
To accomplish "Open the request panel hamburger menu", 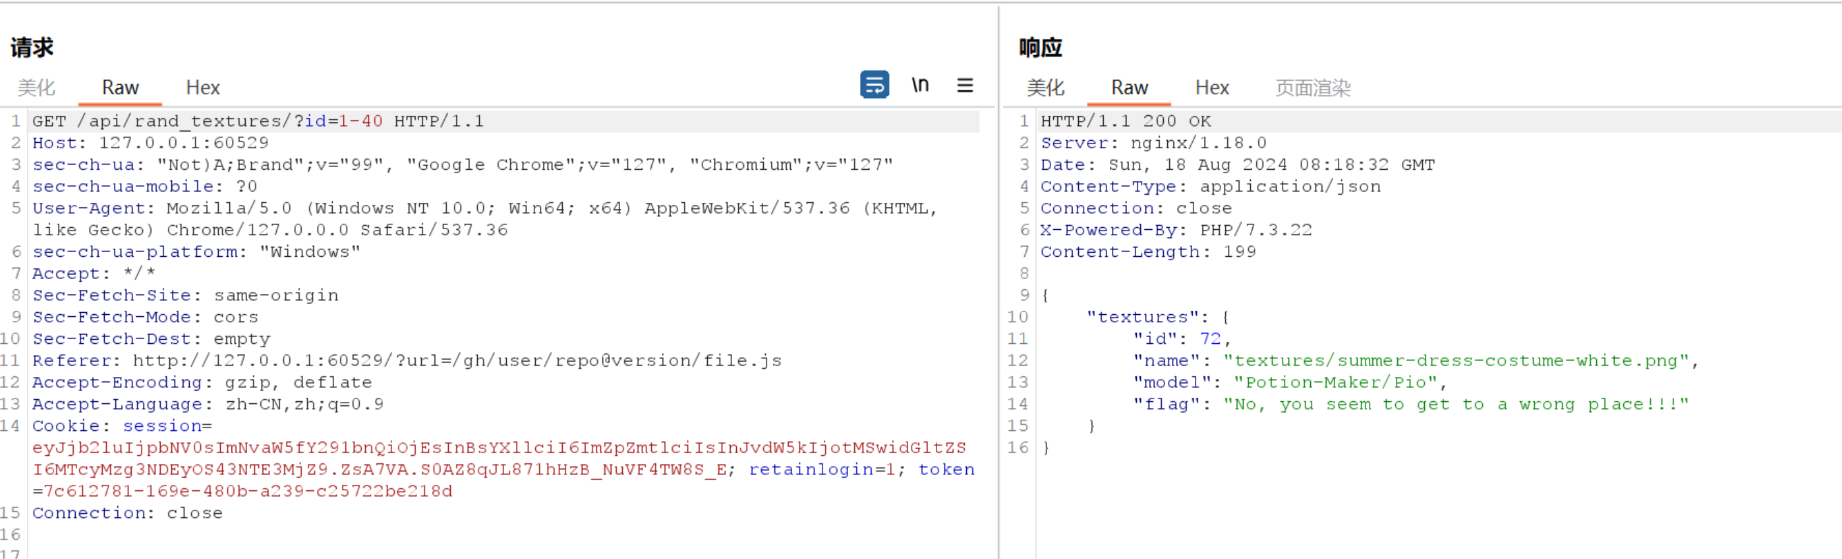I will [x=965, y=86].
